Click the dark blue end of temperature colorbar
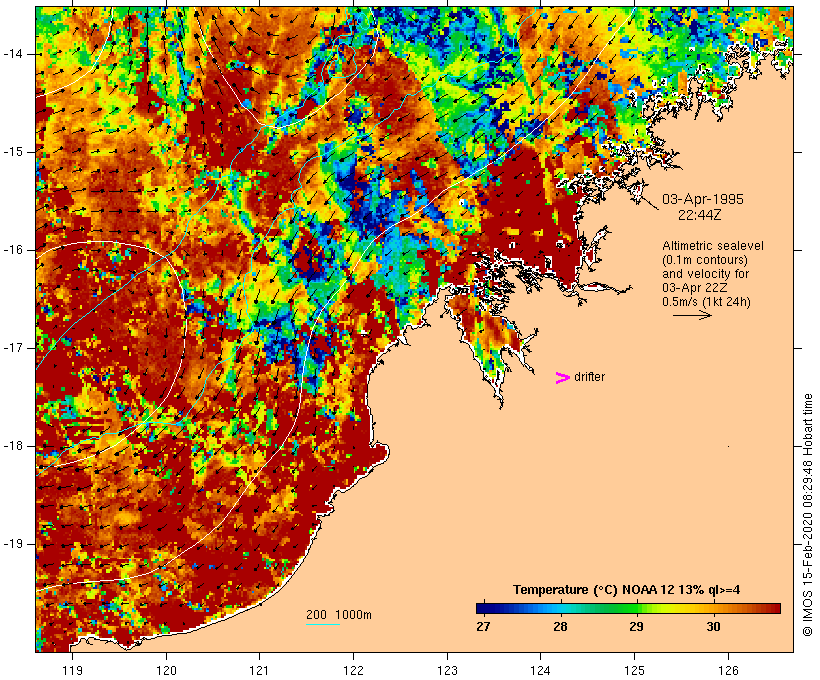Image resolution: width=820 pixels, height=680 pixels. pyautogui.click(x=486, y=608)
